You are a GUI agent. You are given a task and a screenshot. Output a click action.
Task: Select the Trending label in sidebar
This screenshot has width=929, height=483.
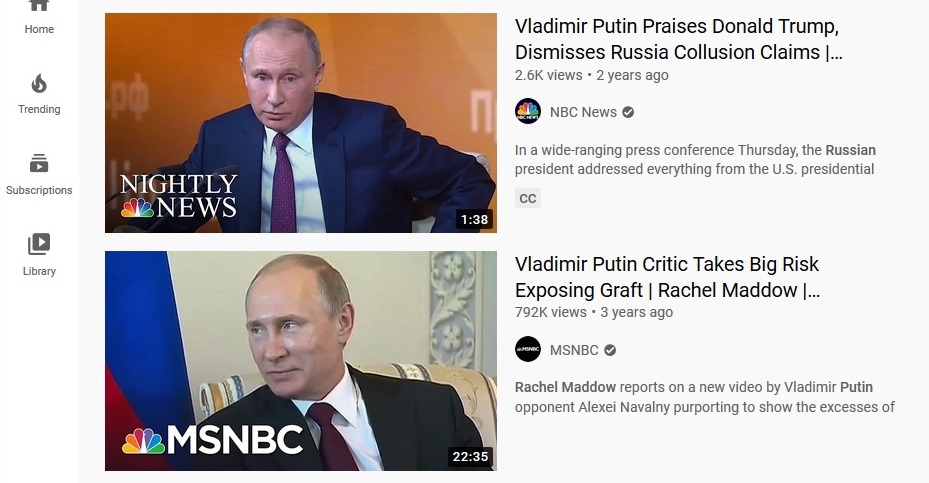coord(39,109)
